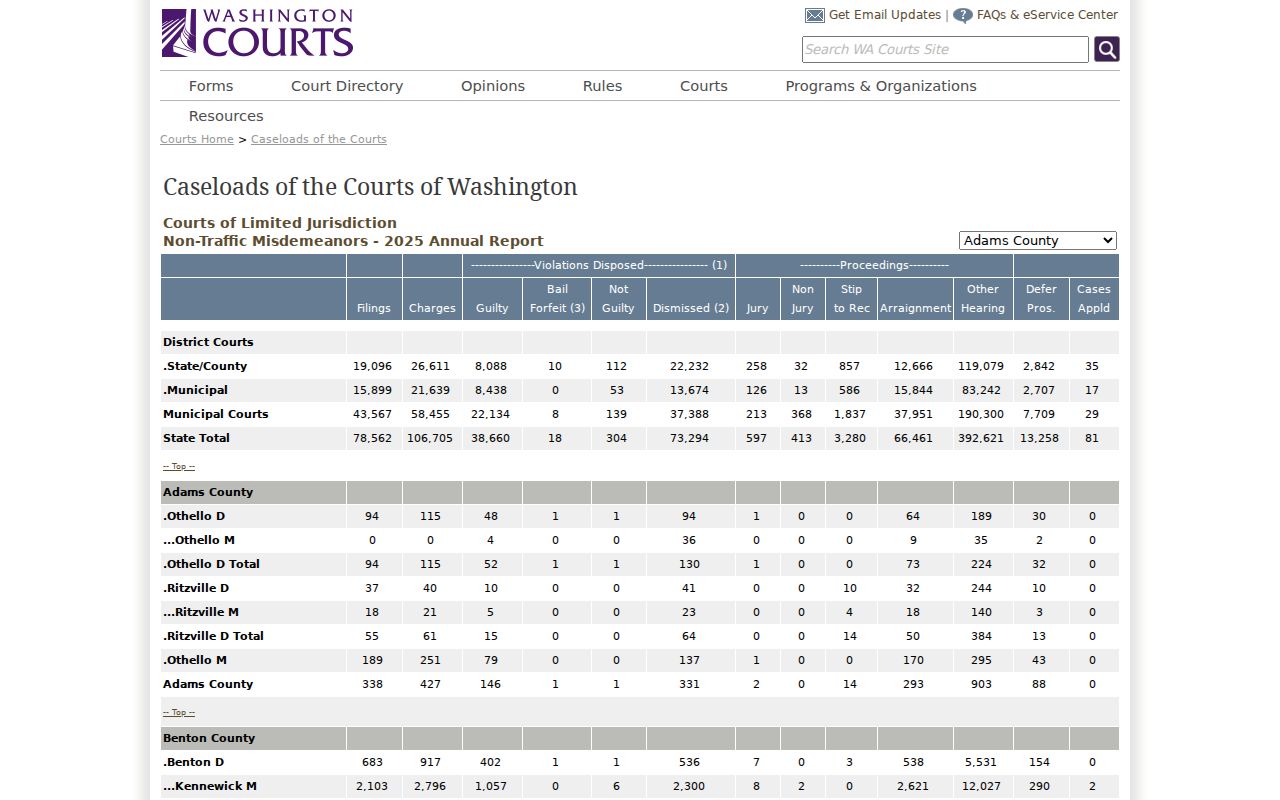
Task: Click the Adams County section header
Action: [208, 492]
